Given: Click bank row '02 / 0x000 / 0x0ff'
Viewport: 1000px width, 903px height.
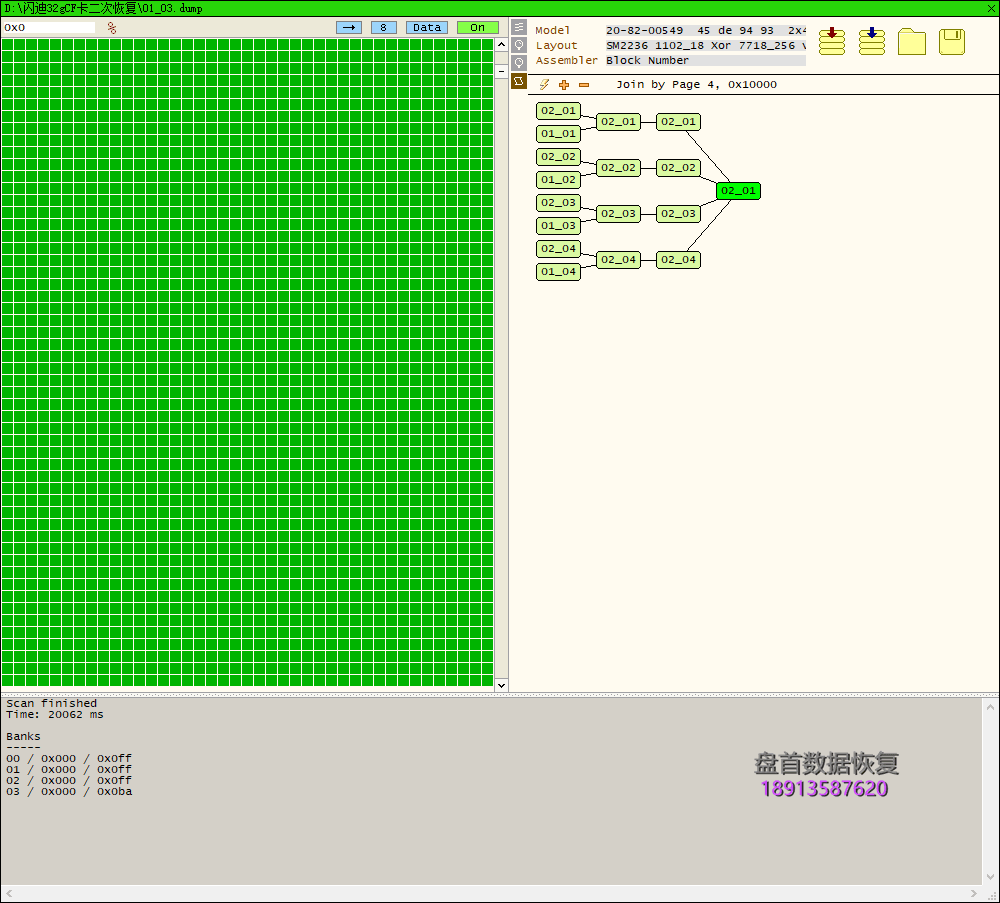Looking at the screenshot, I should (x=69, y=780).
